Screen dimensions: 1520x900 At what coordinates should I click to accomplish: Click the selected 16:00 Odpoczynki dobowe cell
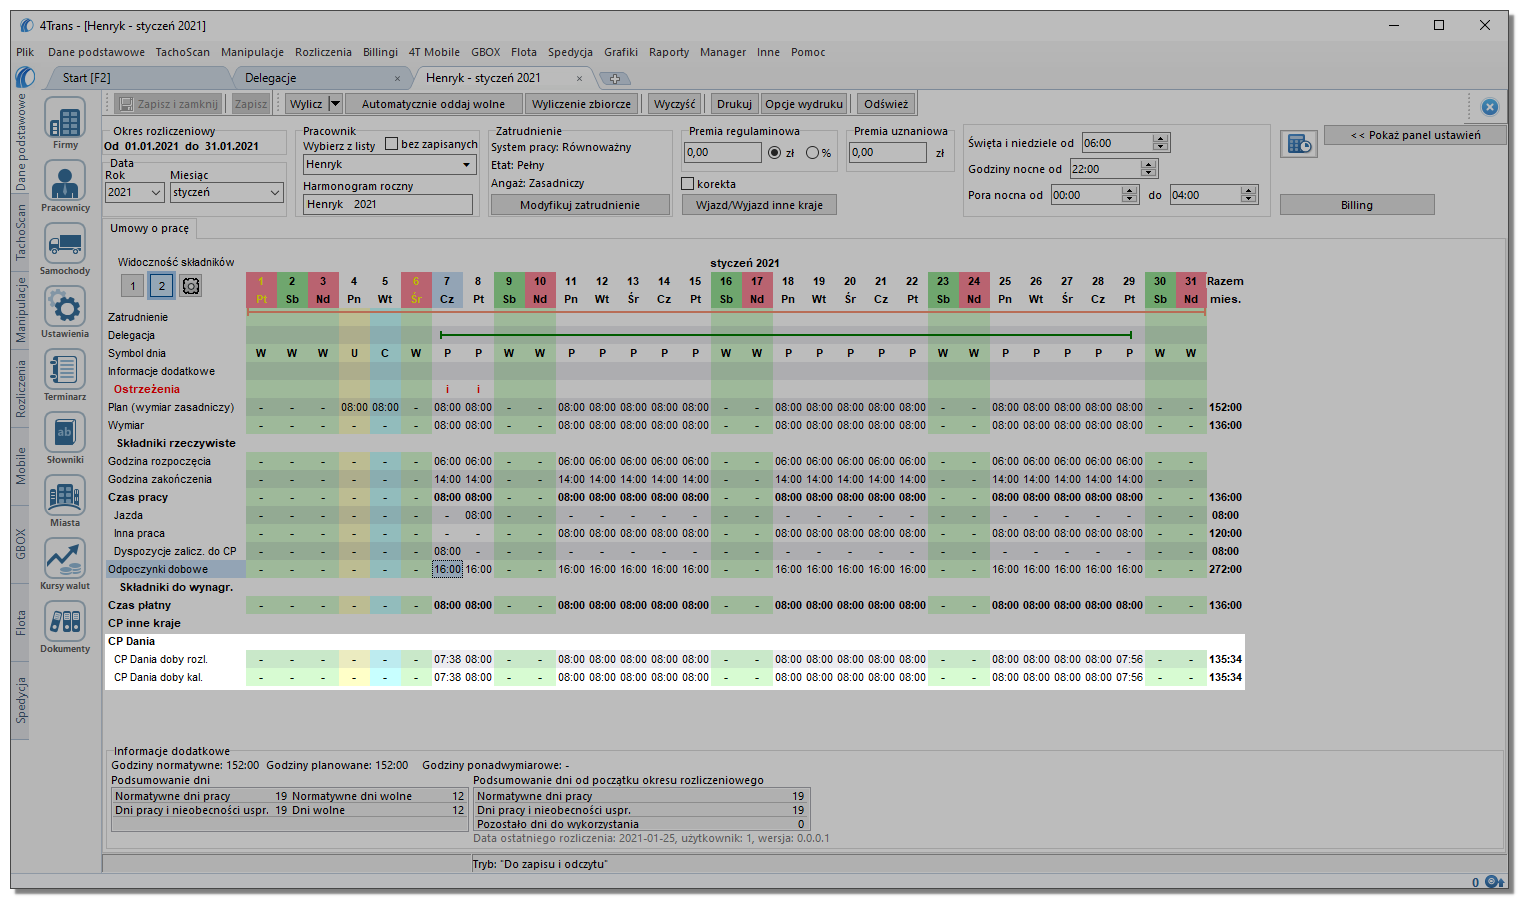click(447, 569)
